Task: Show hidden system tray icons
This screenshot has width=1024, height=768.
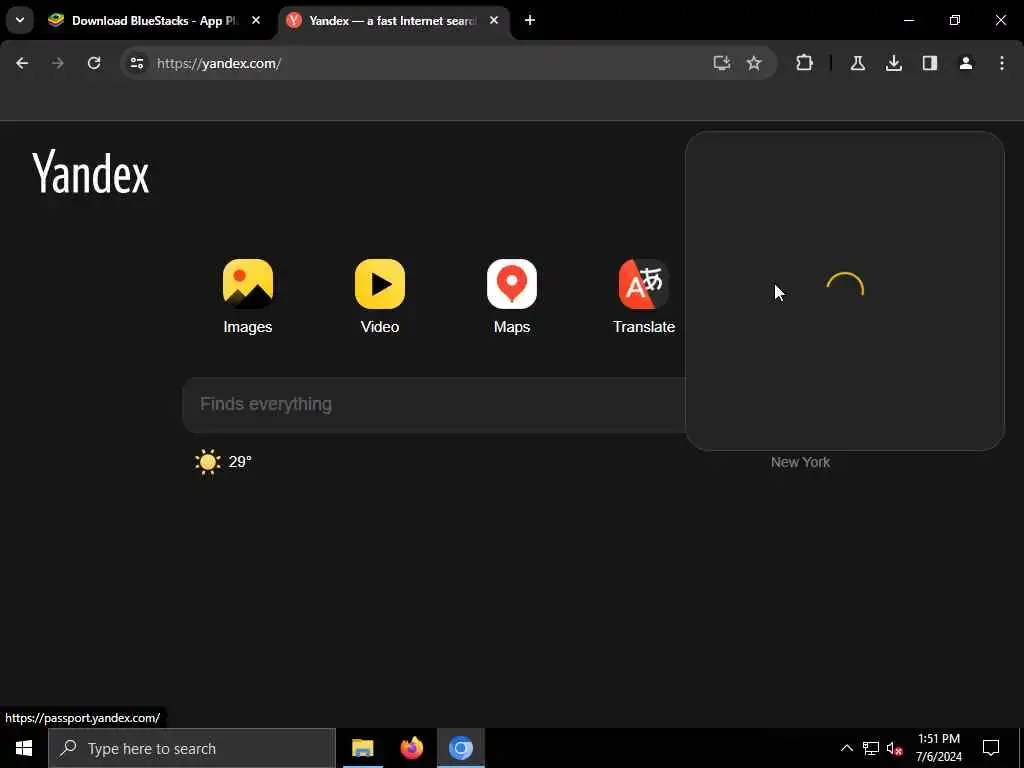Action: point(846,748)
